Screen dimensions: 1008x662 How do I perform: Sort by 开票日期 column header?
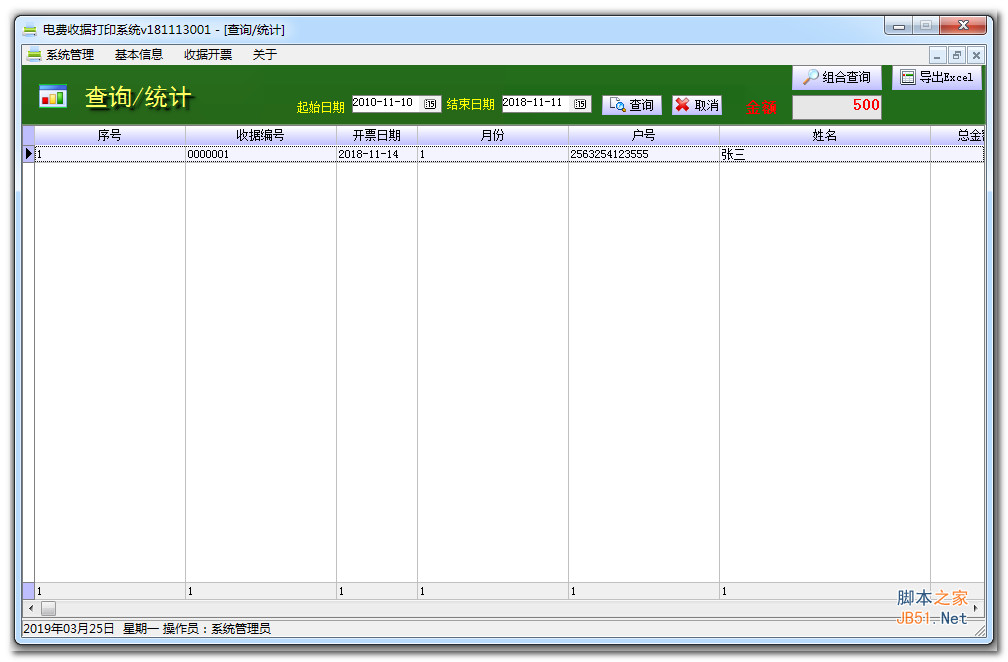[377, 135]
